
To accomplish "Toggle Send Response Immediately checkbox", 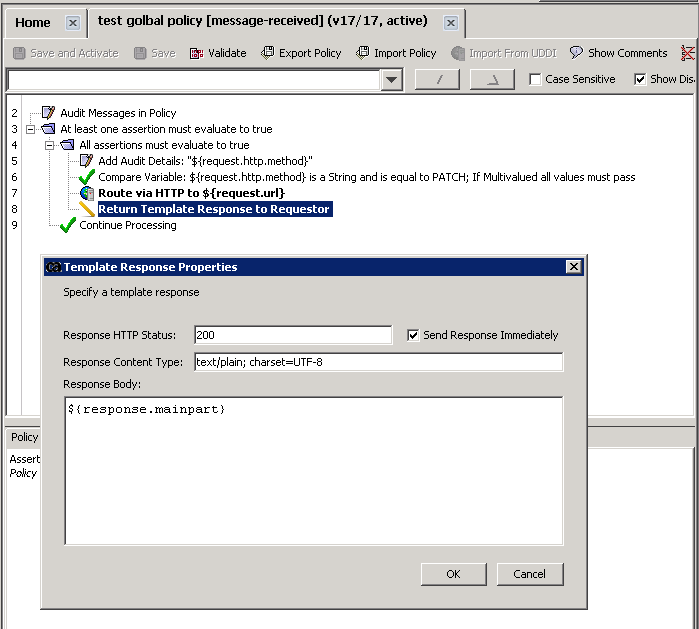I will coord(413,335).
